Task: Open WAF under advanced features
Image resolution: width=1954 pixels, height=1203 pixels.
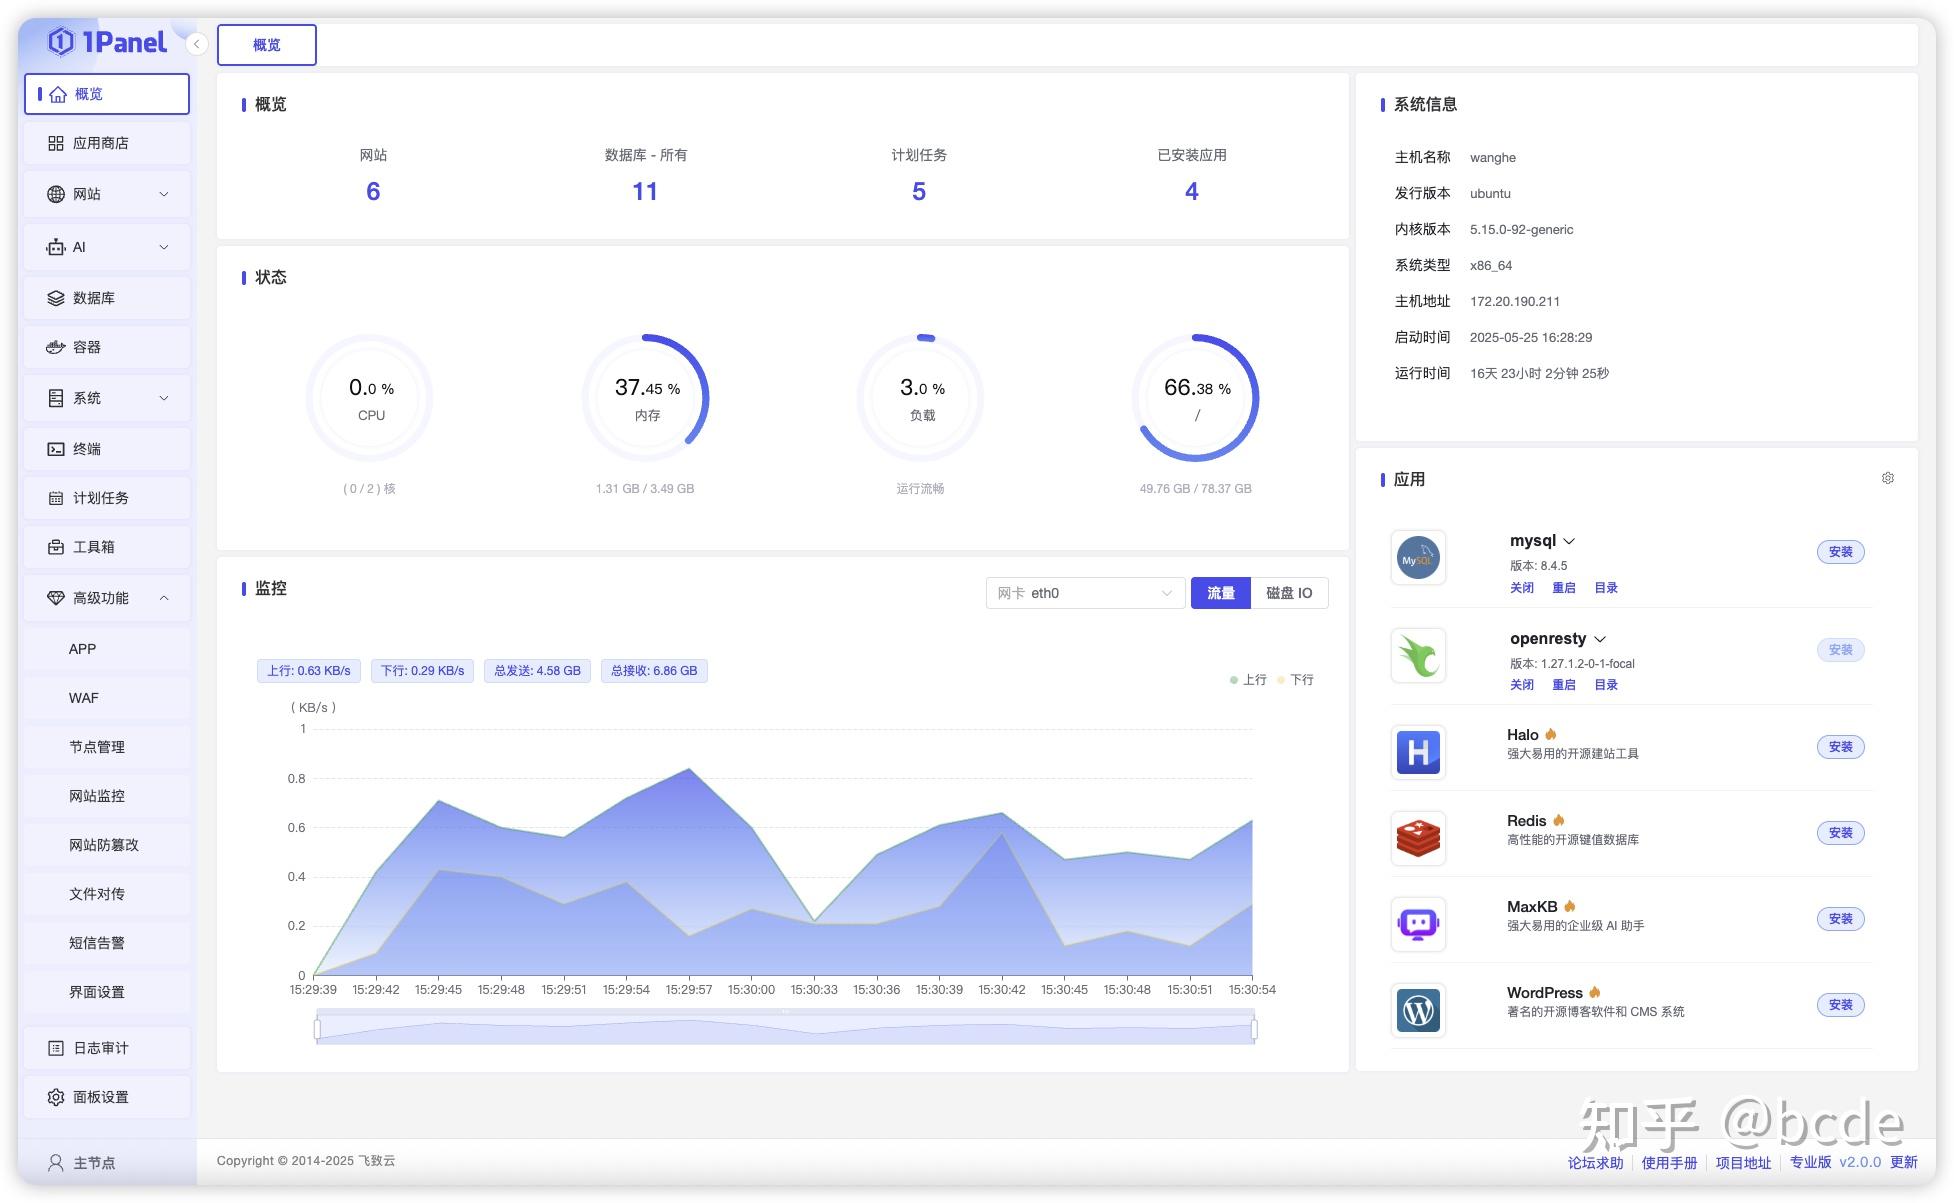Action: pyautogui.click(x=84, y=698)
